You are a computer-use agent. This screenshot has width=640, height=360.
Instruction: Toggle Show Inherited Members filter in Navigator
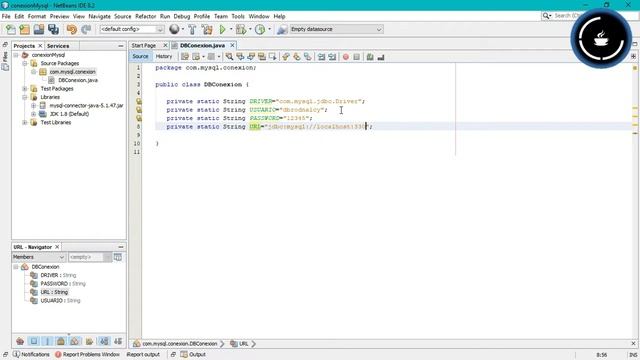[20, 341]
